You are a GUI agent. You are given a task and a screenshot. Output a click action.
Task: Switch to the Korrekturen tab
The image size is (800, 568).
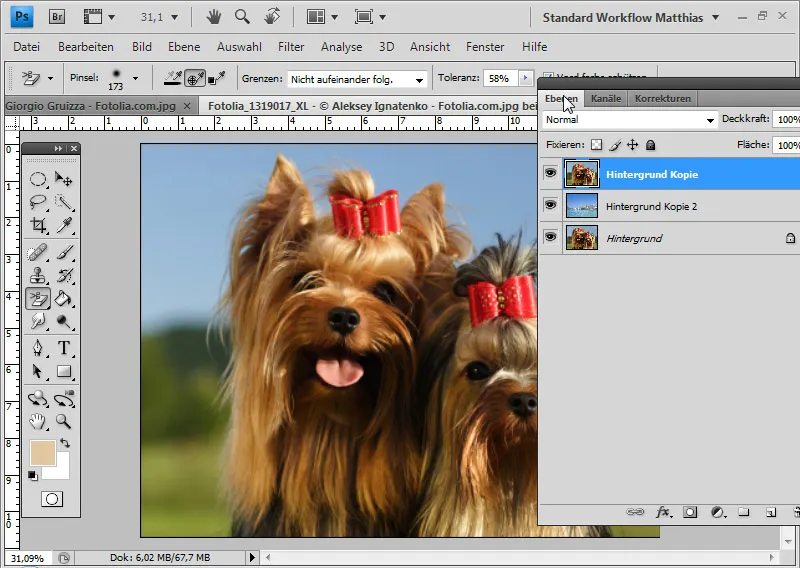[662, 98]
